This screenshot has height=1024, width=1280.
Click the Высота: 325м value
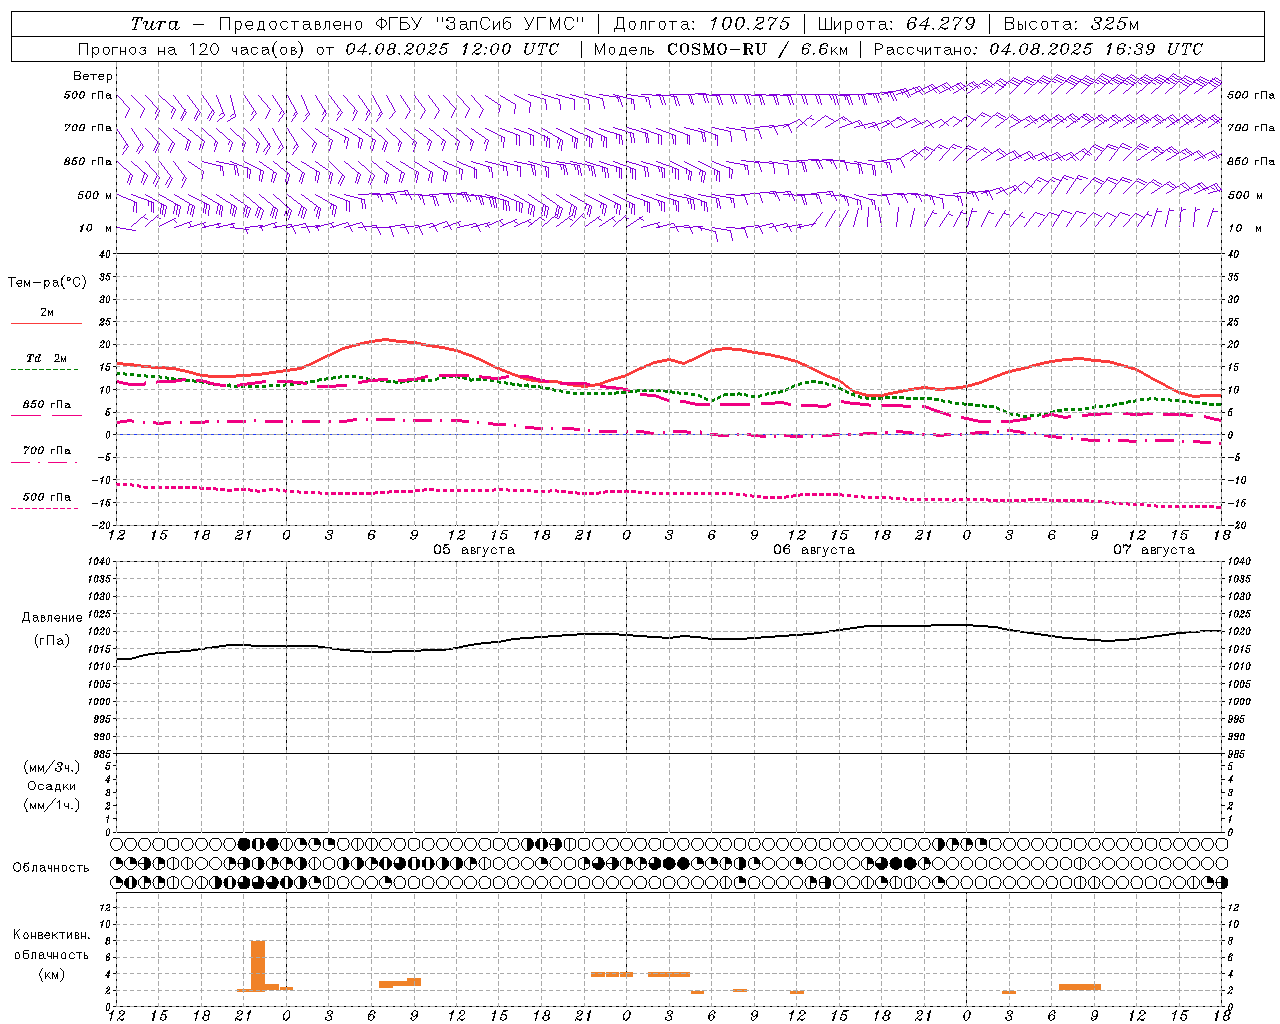tap(1071, 24)
